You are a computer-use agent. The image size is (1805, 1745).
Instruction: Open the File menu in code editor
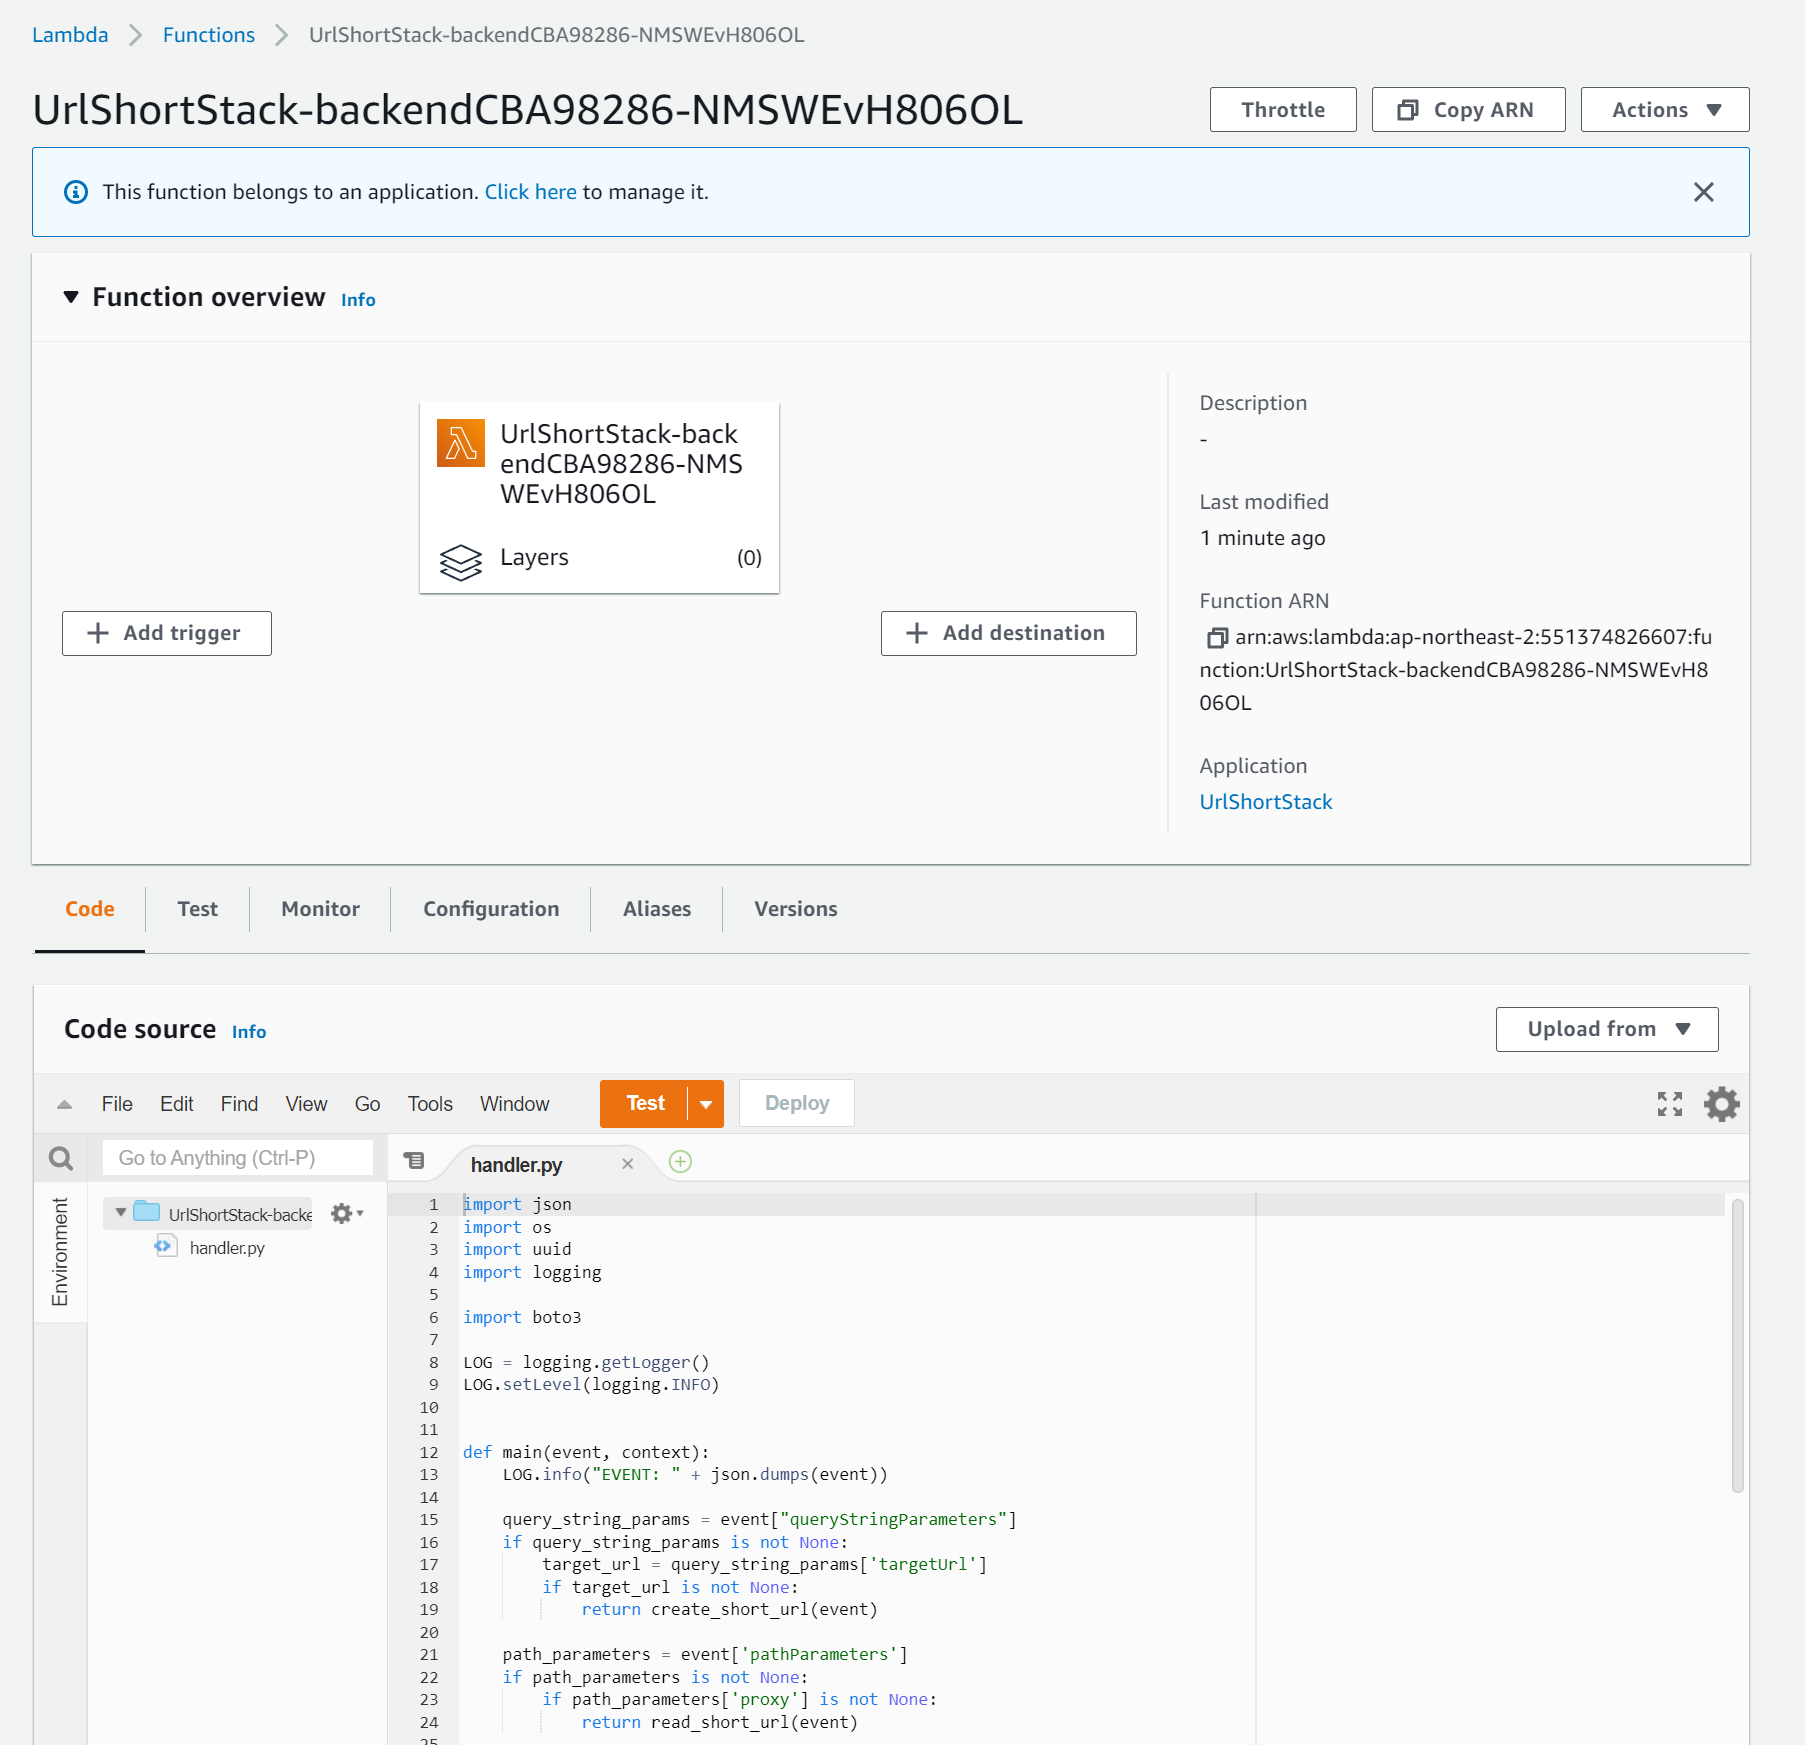[x=117, y=1104]
